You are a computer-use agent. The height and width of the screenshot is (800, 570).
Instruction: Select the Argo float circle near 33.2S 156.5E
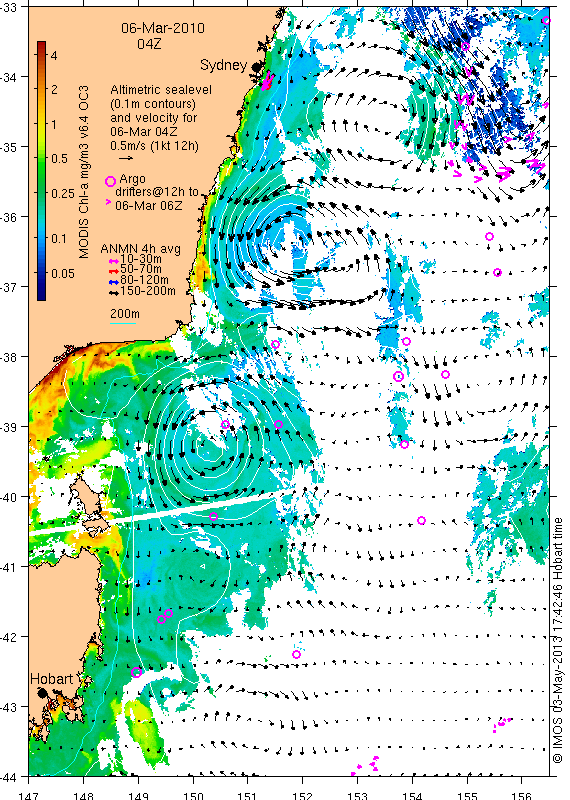click(546, 20)
